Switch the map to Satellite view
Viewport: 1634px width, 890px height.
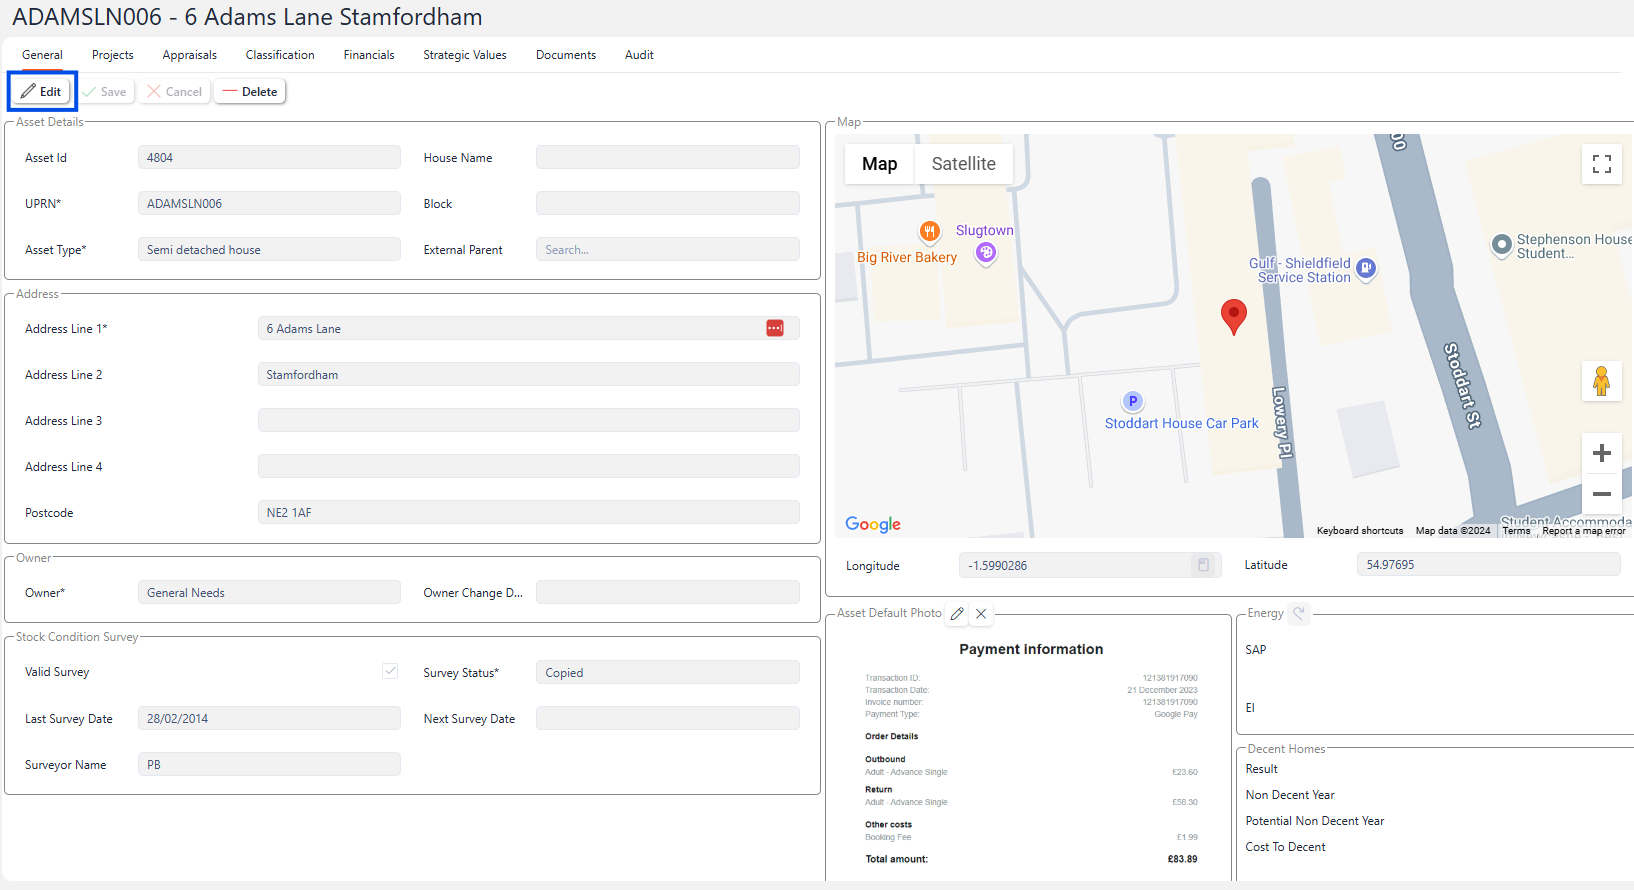pyautogui.click(x=963, y=164)
